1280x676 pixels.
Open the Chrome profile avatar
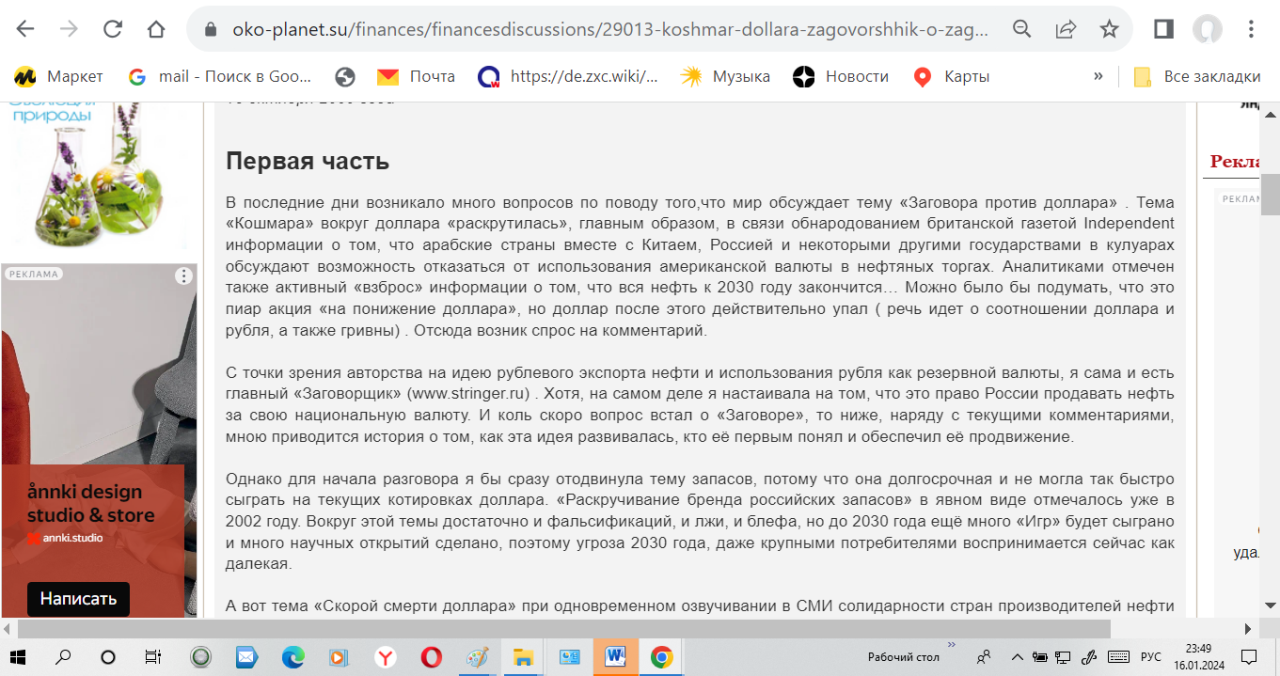tap(1207, 29)
